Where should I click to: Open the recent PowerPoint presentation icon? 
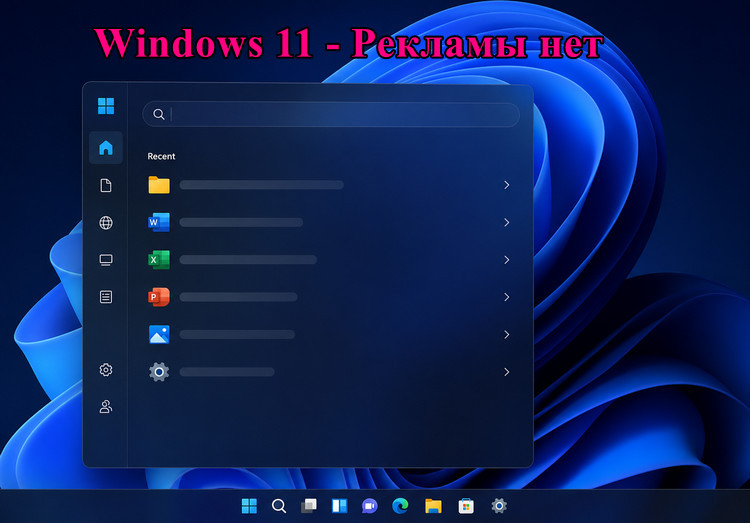coord(159,297)
